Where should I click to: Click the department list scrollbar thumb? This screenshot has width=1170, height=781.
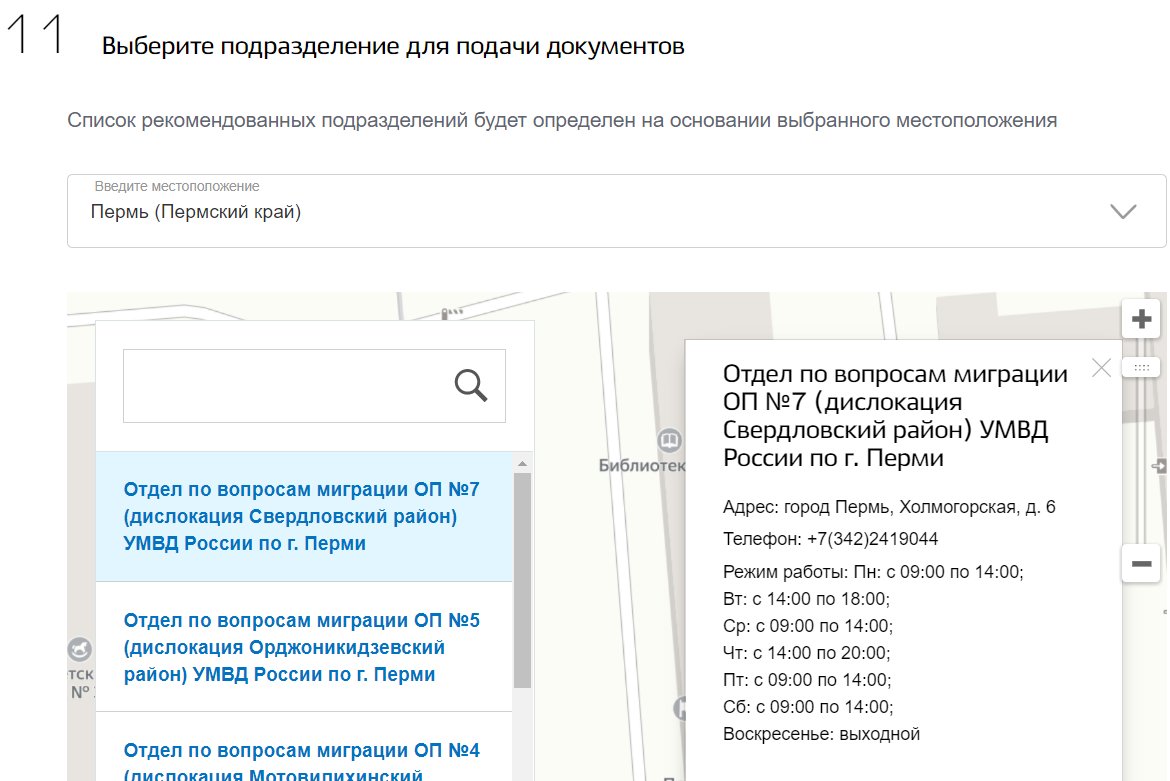pyautogui.click(x=522, y=580)
